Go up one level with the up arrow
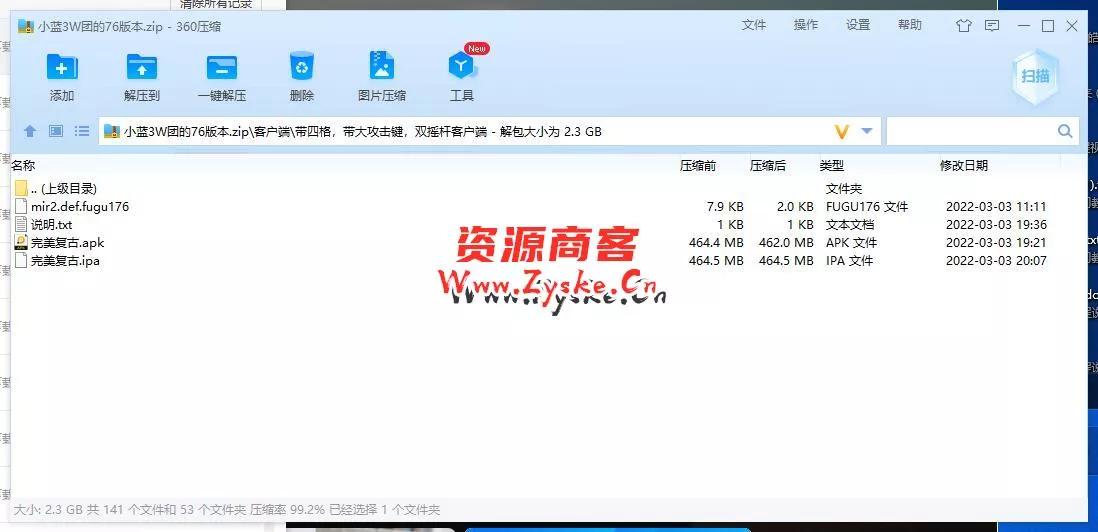1098x532 pixels. point(30,131)
